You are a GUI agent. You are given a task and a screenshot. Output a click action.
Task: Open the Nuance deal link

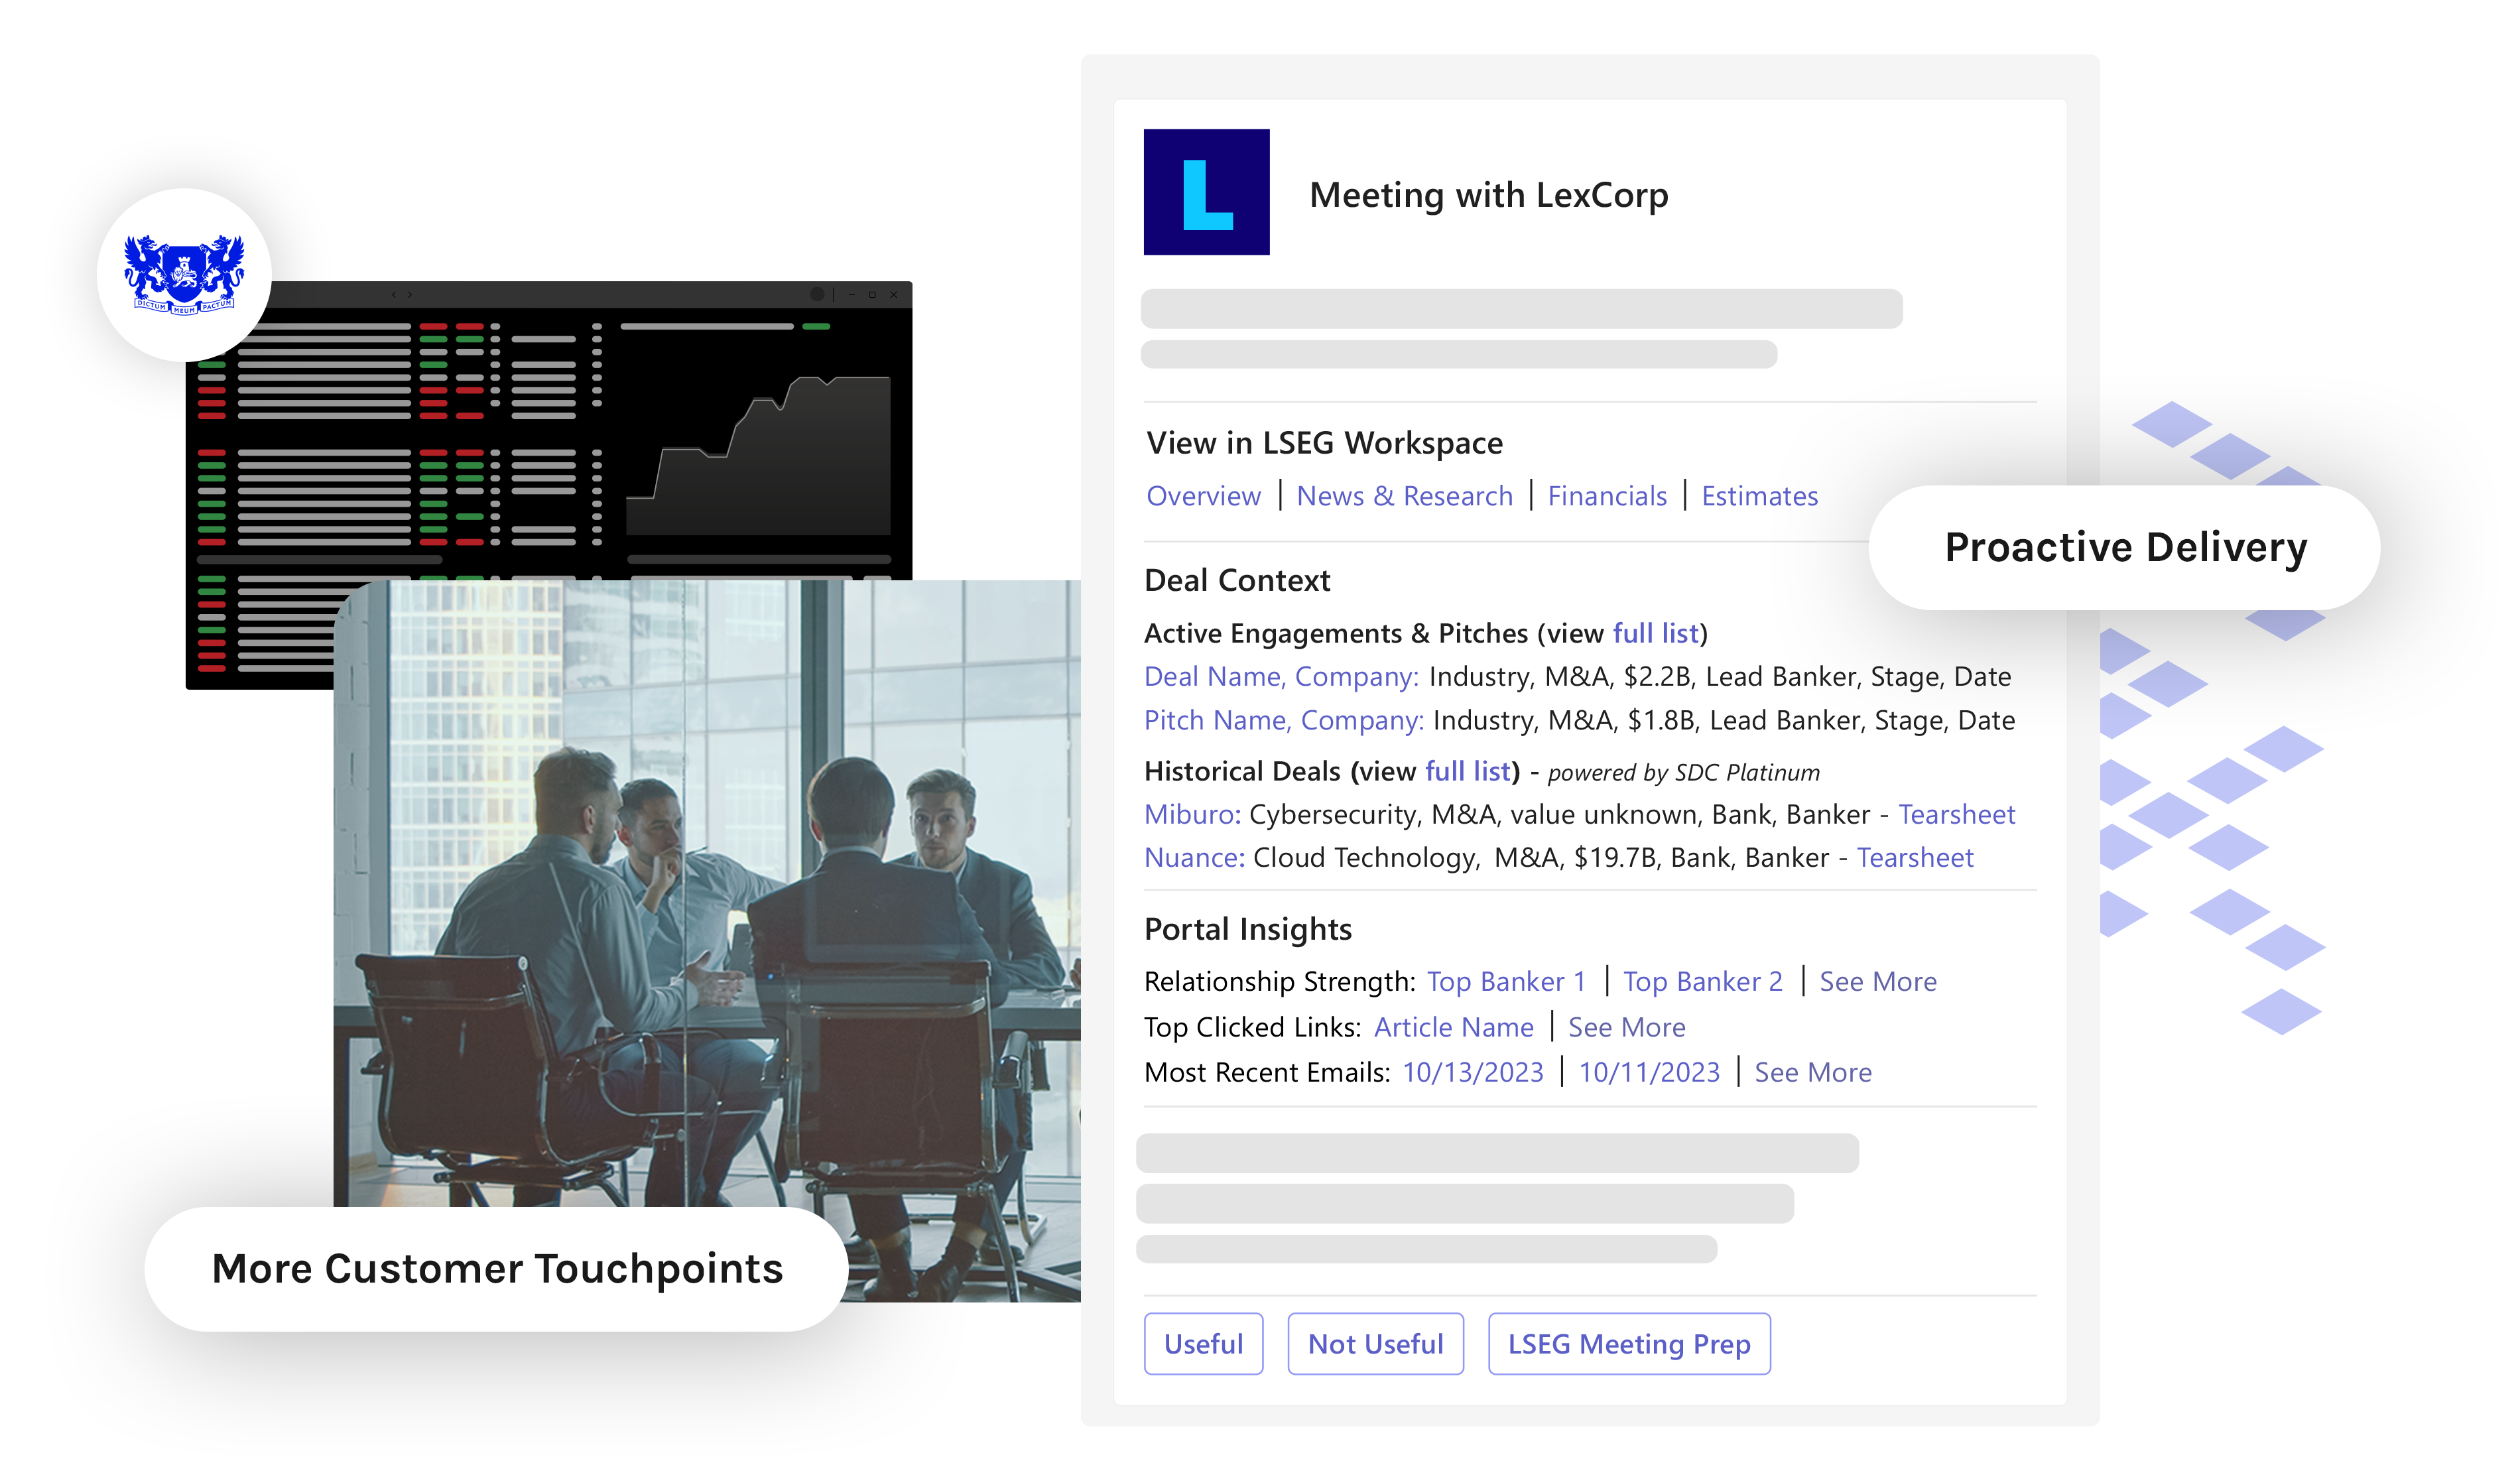click(x=1194, y=857)
